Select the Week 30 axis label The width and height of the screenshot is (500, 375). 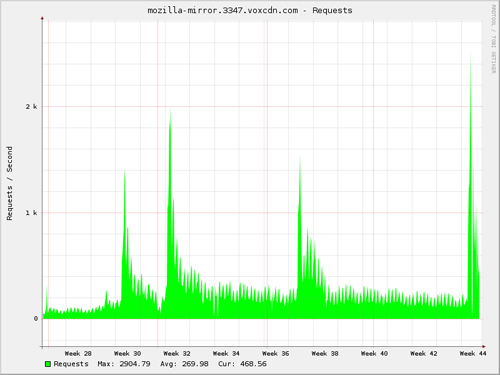tap(127, 354)
